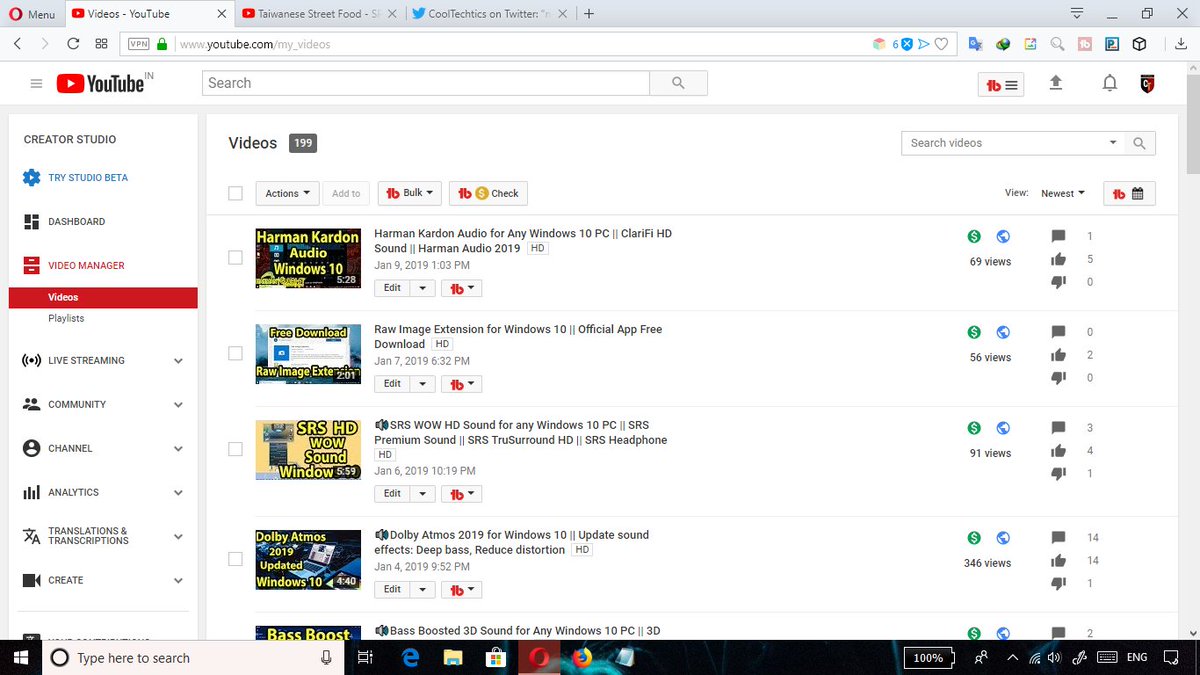Reload the page in Opera
1200x675 pixels.
click(73, 44)
